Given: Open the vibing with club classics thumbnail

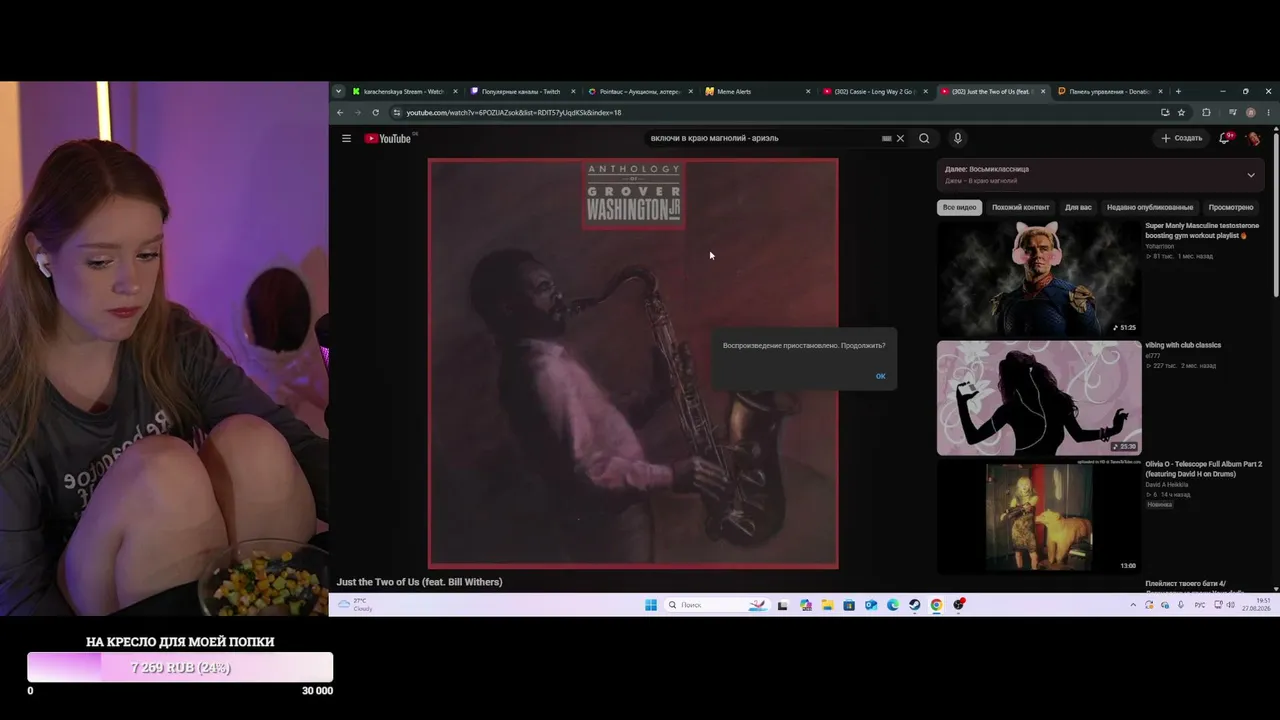Looking at the screenshot, I should 1039,398.
